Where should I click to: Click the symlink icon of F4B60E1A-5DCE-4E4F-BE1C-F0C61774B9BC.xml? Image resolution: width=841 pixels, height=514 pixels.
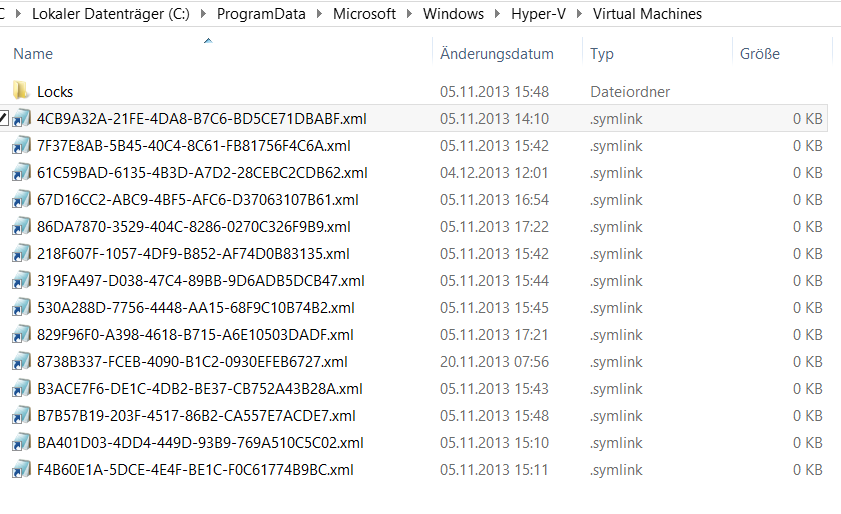(x=21, y=469)
